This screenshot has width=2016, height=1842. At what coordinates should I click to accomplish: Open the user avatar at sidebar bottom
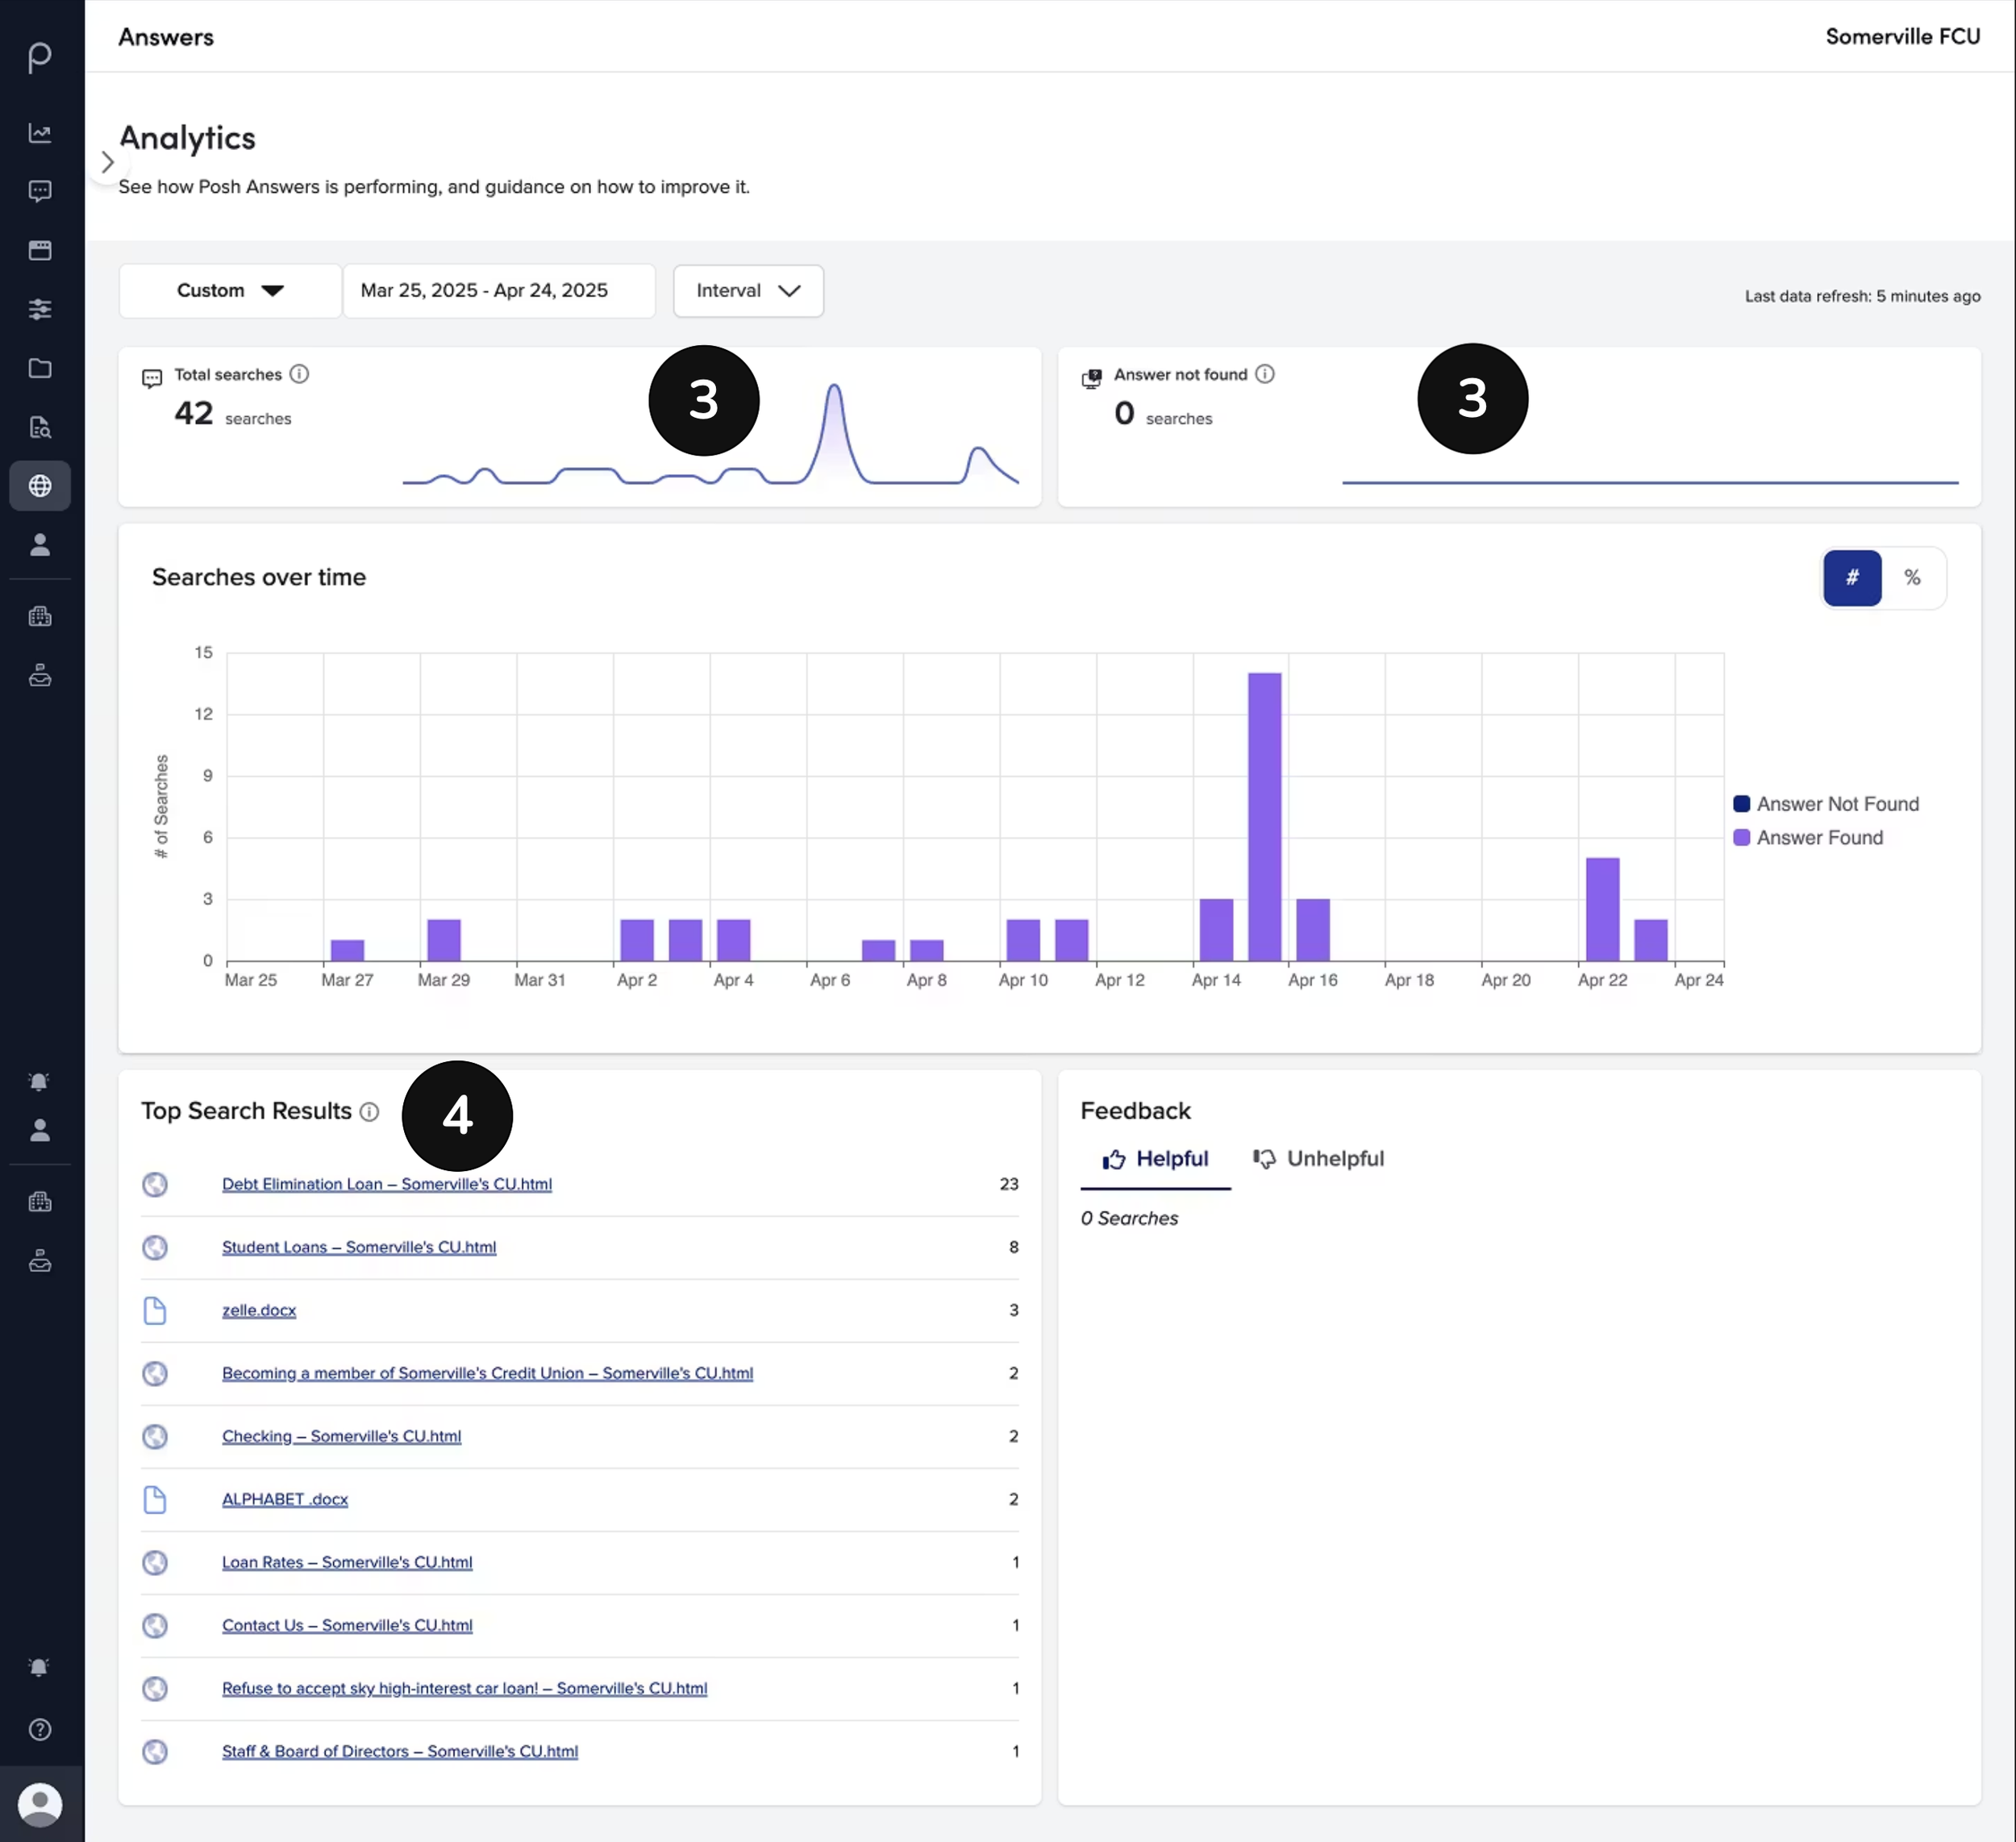click(40, 1803)
